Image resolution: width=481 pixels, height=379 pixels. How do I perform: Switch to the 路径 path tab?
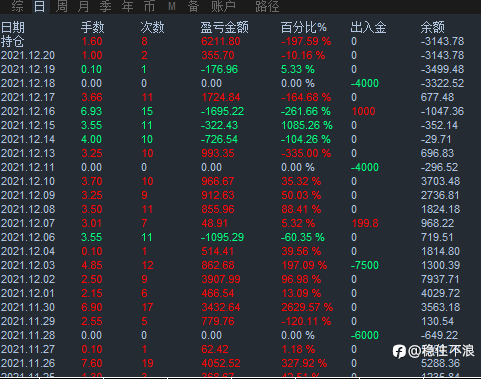[267, 6]
